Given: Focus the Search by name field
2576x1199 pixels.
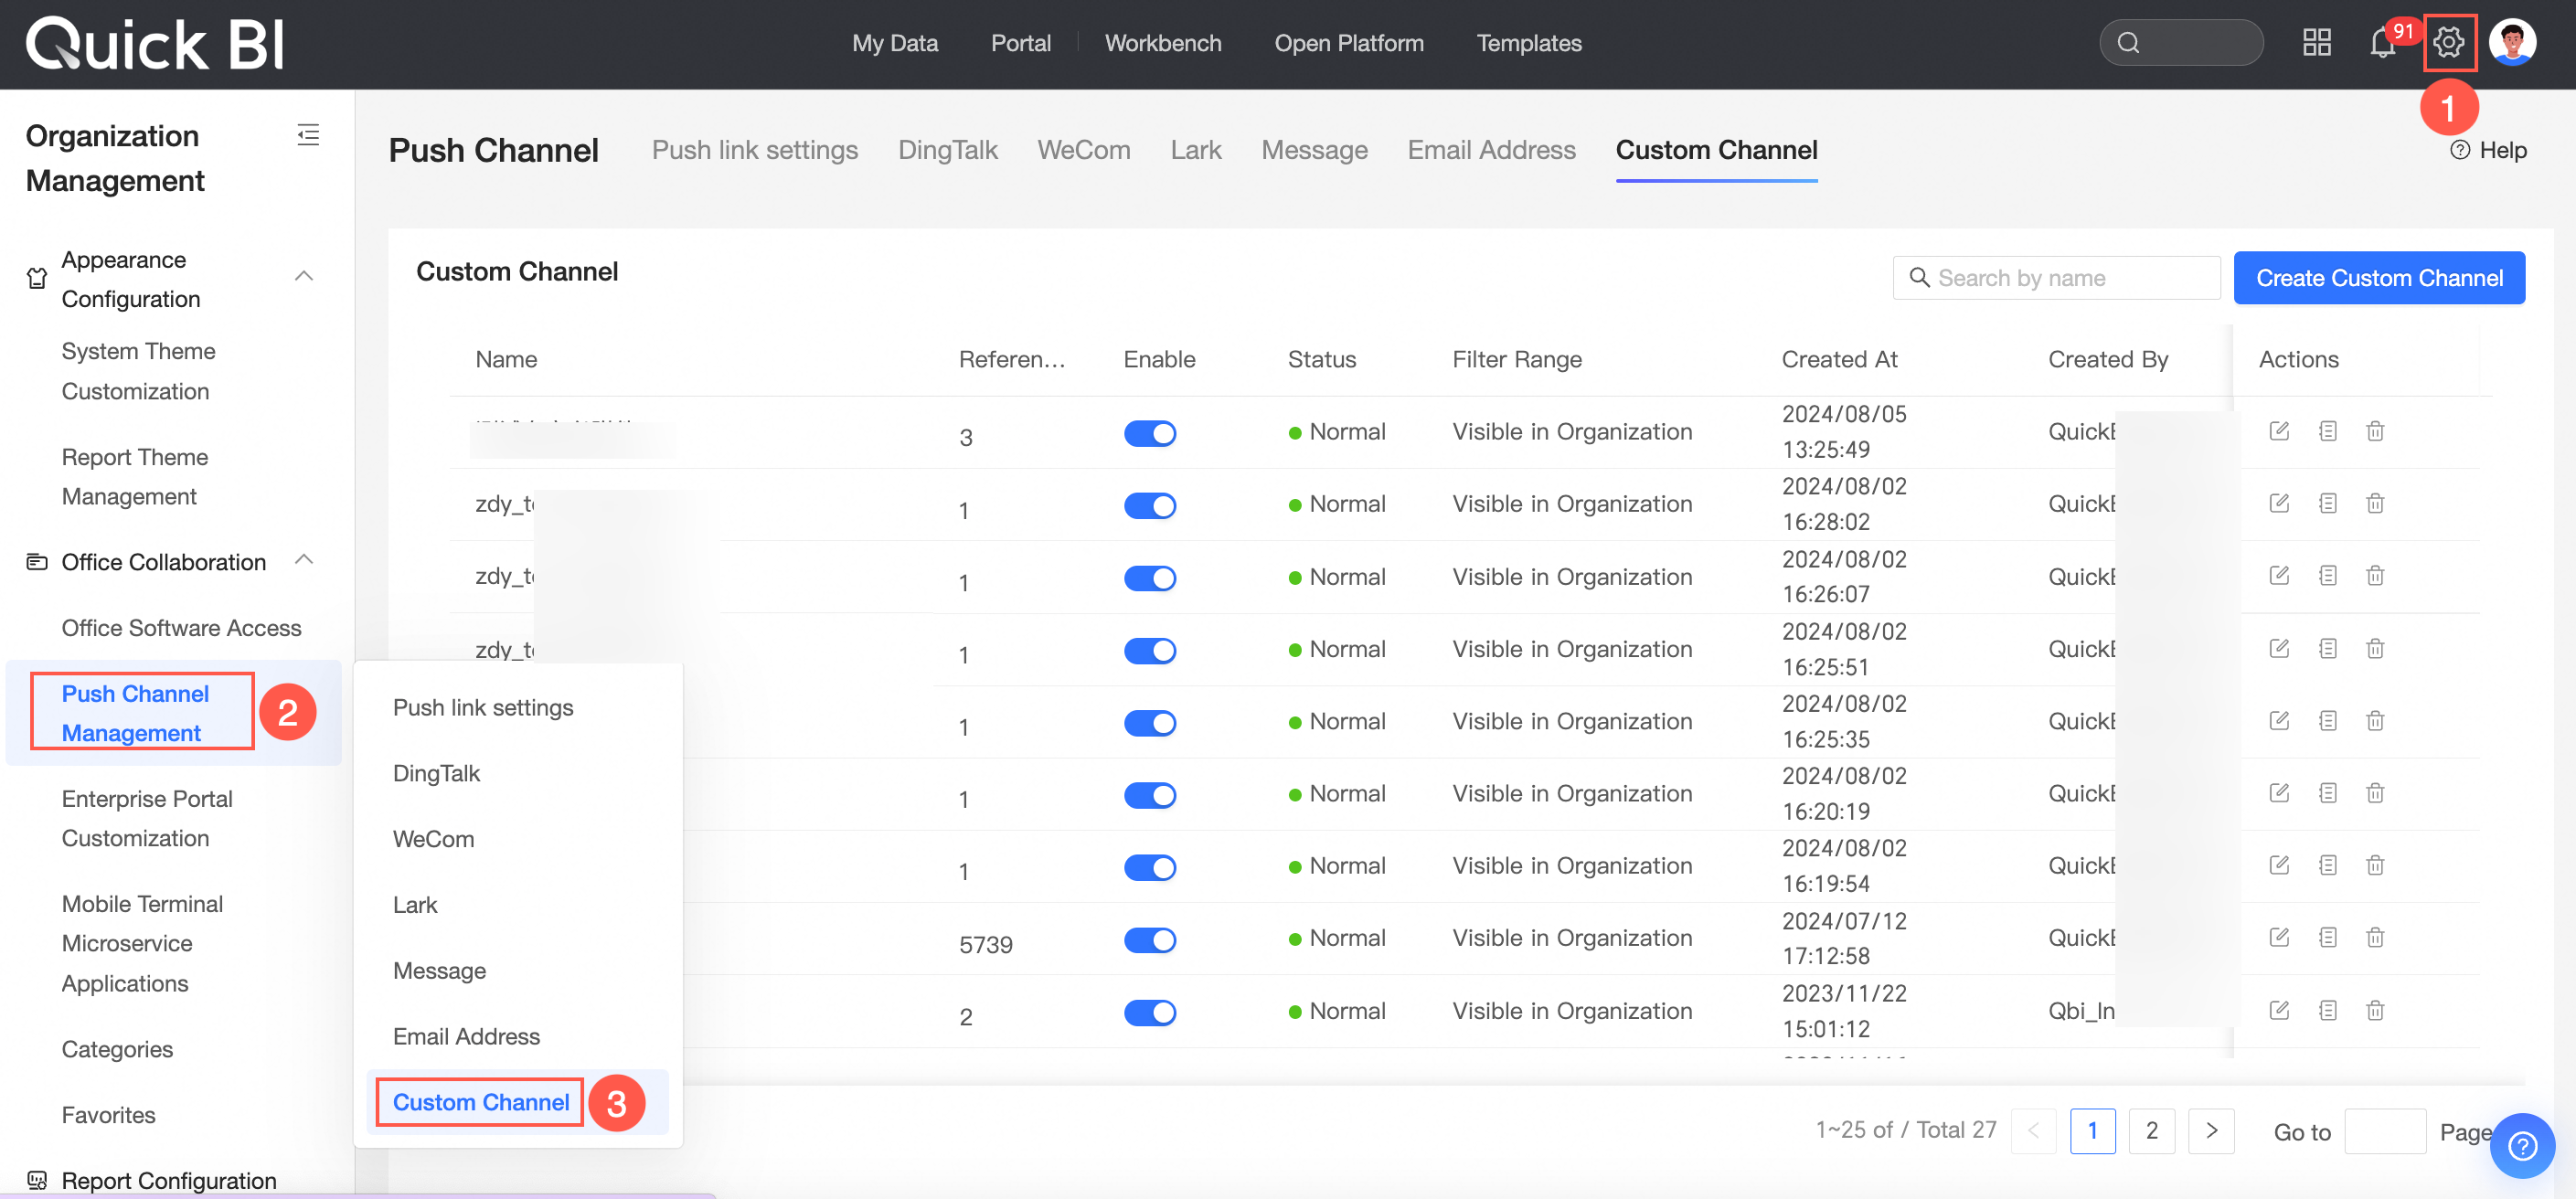Looking at the screenshot, I should (x=2056, y=278).
